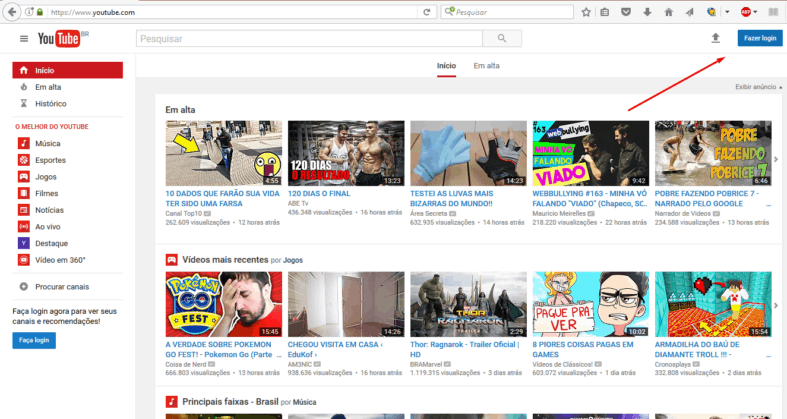This screenshot has width=787, height=419.
Task: Open the blue gloves video thumbnail
Action: pyautogui.click(x=468, y=153)
